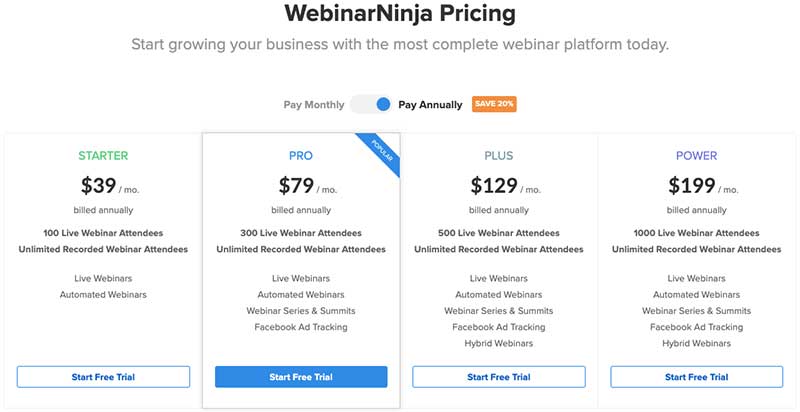Viewport: 800px width, 412px height.
Task: Select the PLUS plan title
Action: click(x=499, y=156)
